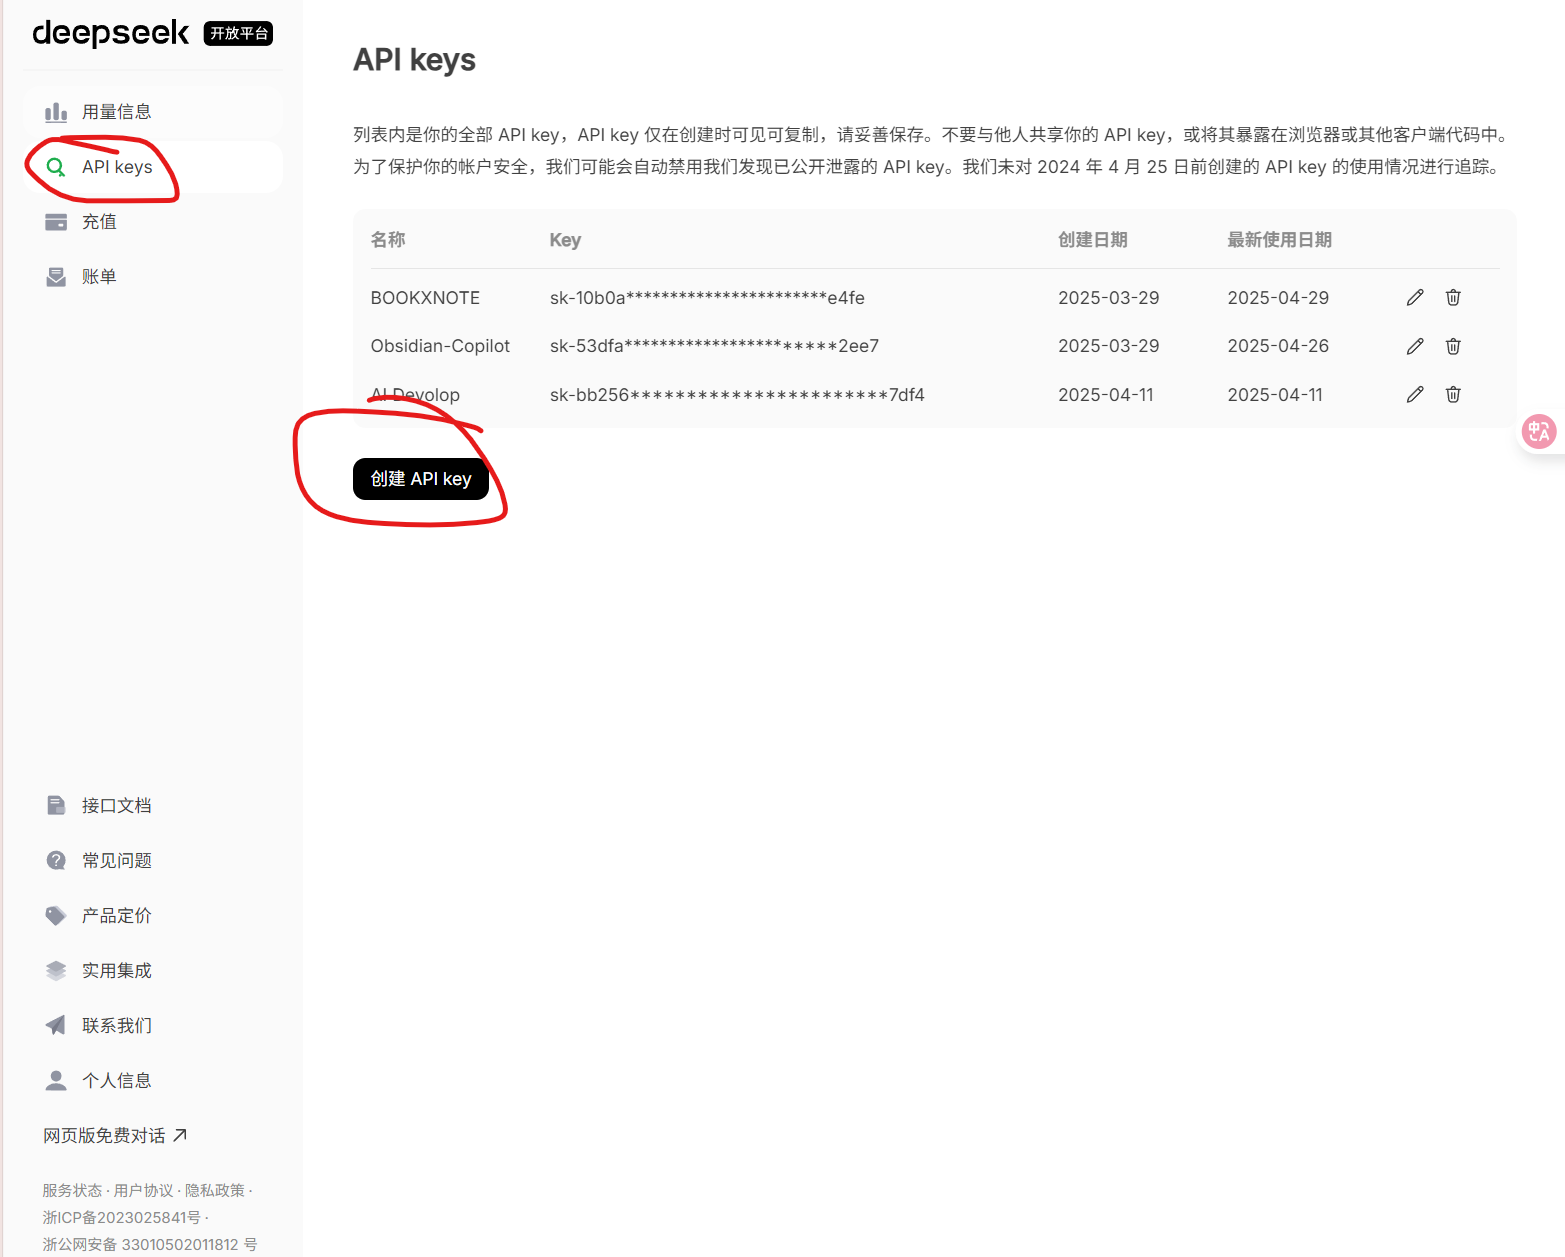Open 常见问题 FAQ
This screenshot has height=1257, width=1565.
(153, 860)
